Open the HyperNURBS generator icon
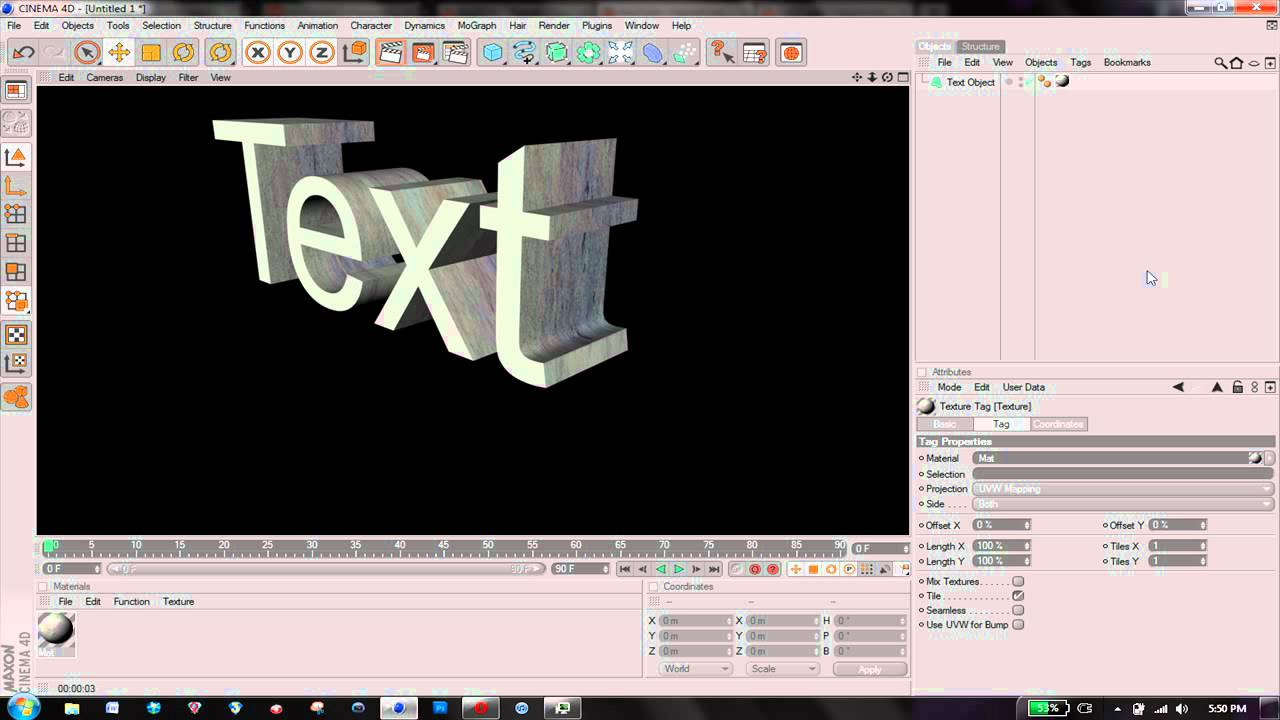This screenshot has width=1280, height=720. [557, 53]
